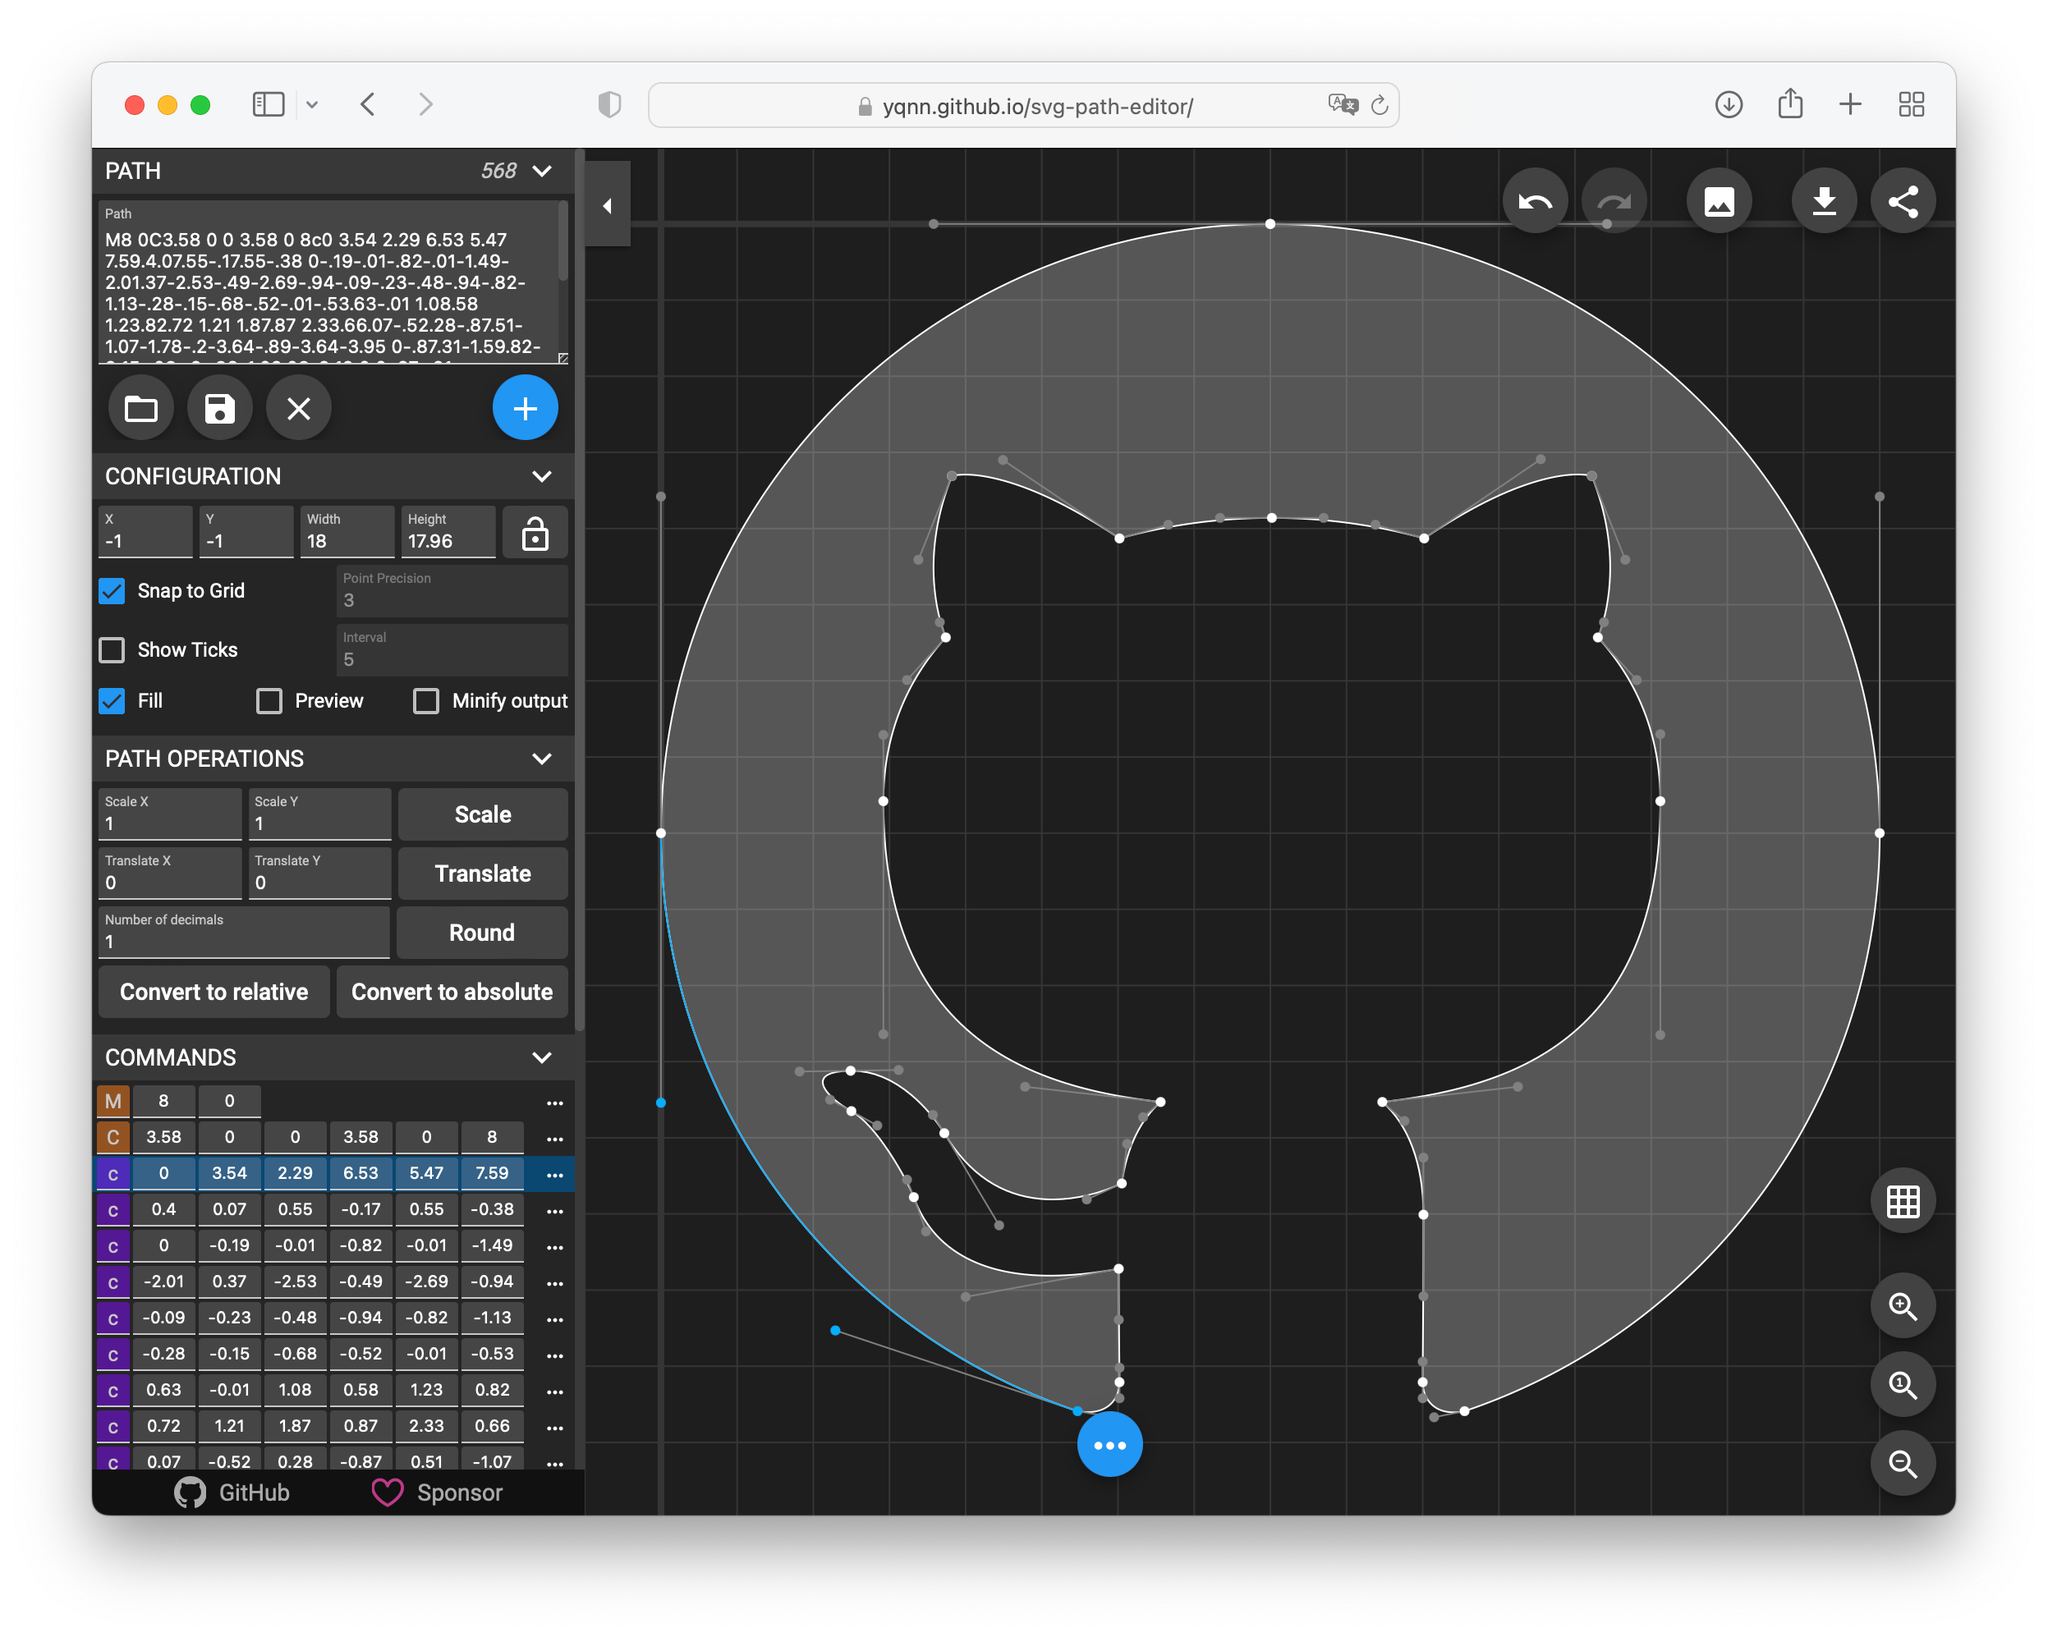
Task: Click Convert to absolute
Action: click(452, 992)
